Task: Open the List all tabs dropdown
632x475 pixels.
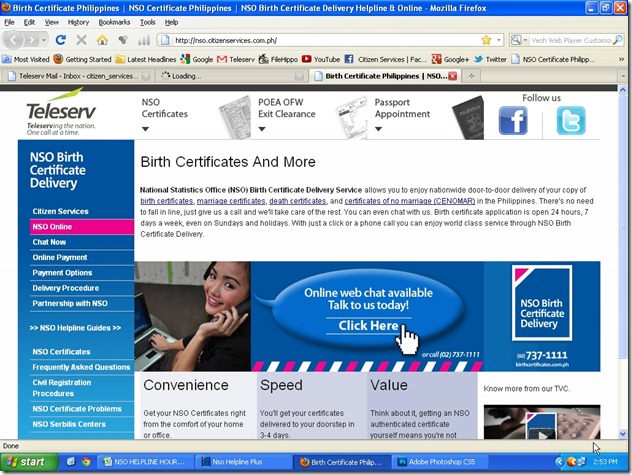Action: pyautogui.click(x=623, y=76)
